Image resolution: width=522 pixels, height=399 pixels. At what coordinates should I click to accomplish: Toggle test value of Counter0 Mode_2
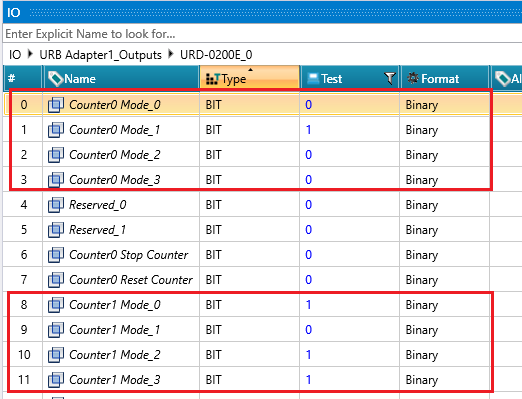point(308,155)
